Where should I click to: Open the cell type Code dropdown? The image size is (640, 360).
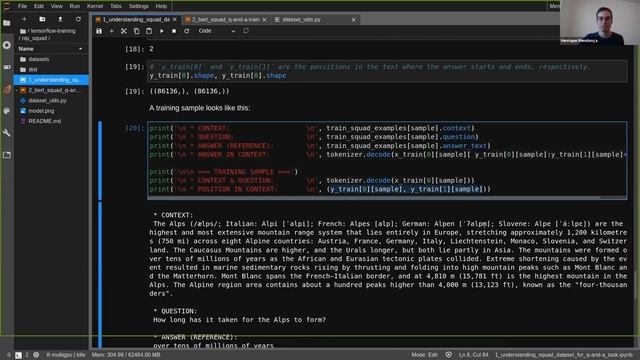click(217, 31)
